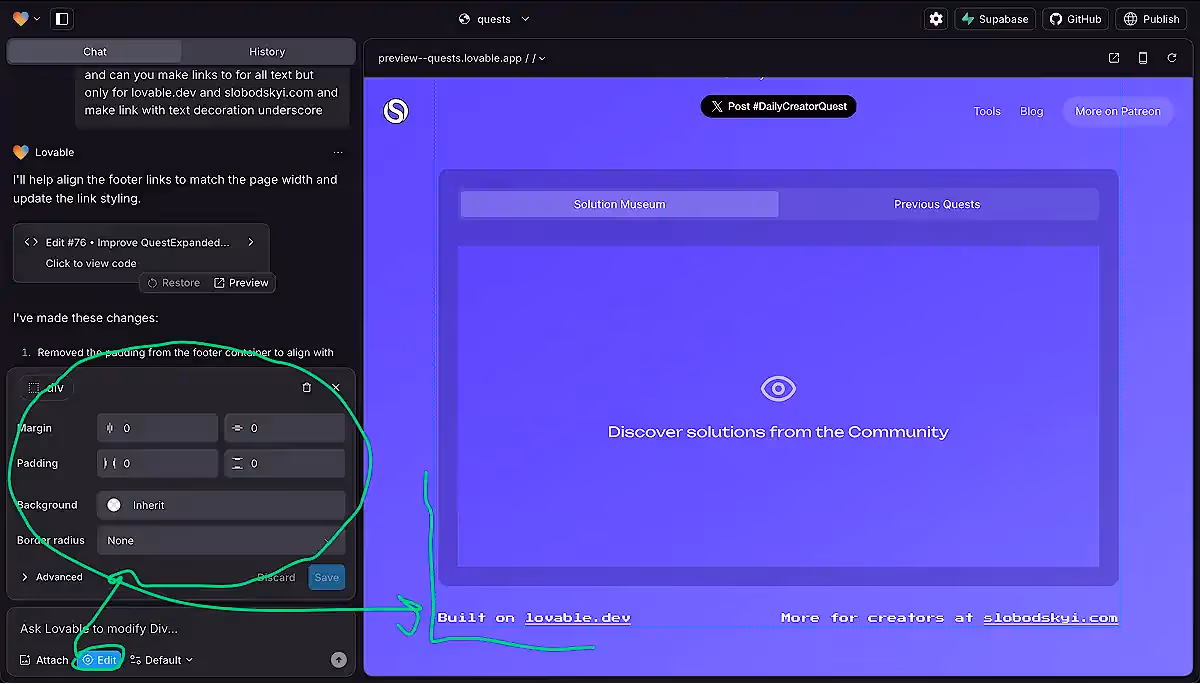Click the Background Inherit color swatch
This screenshot has width=1200, height=684.
click(x=114, y=505)
